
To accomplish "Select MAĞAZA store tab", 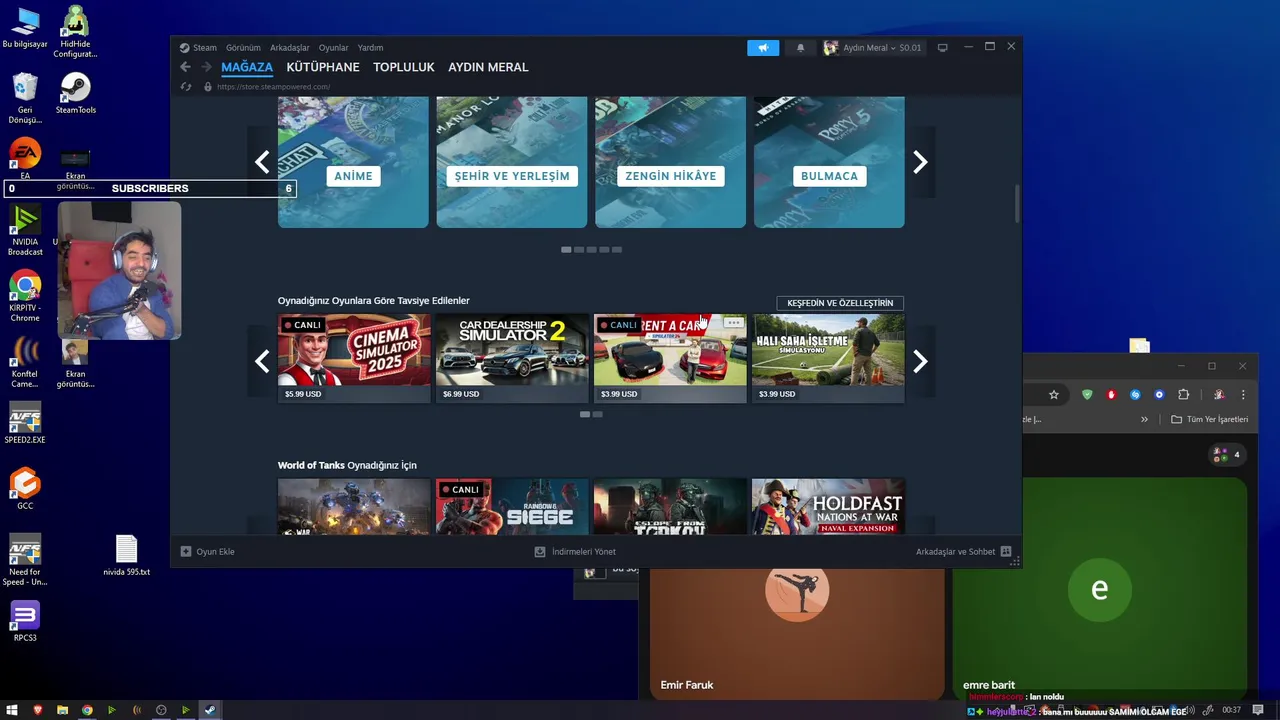I will point(247,67).
